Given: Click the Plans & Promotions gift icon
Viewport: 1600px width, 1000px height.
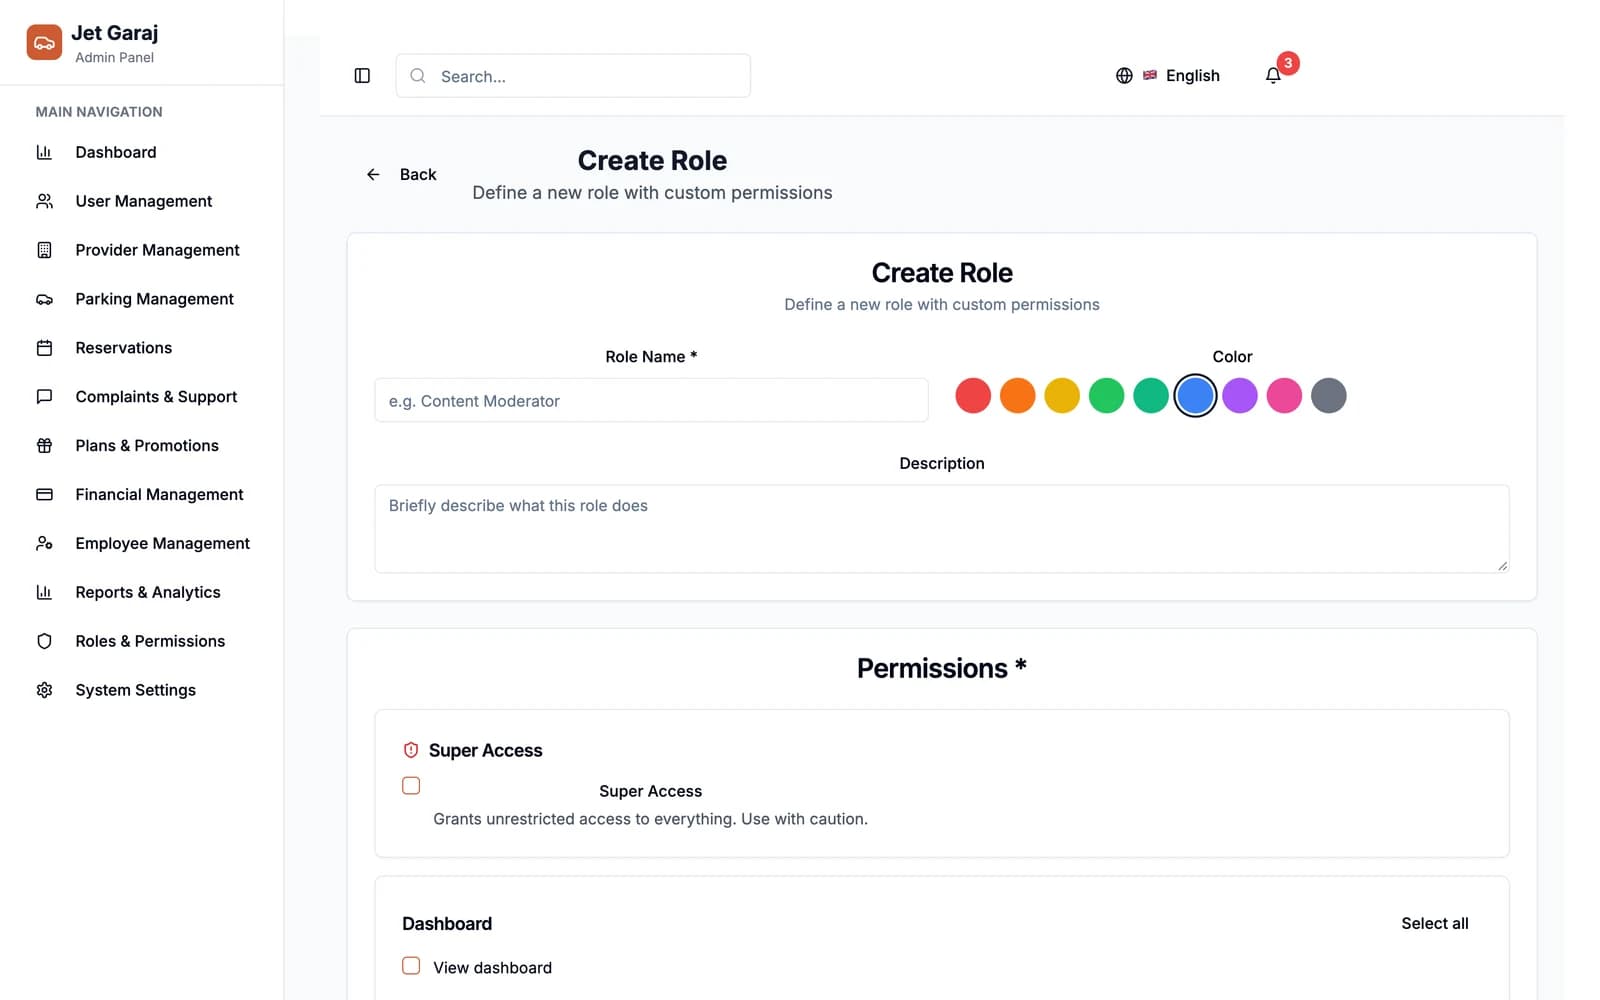Looking at the screenshot, I should click(44, 446).
